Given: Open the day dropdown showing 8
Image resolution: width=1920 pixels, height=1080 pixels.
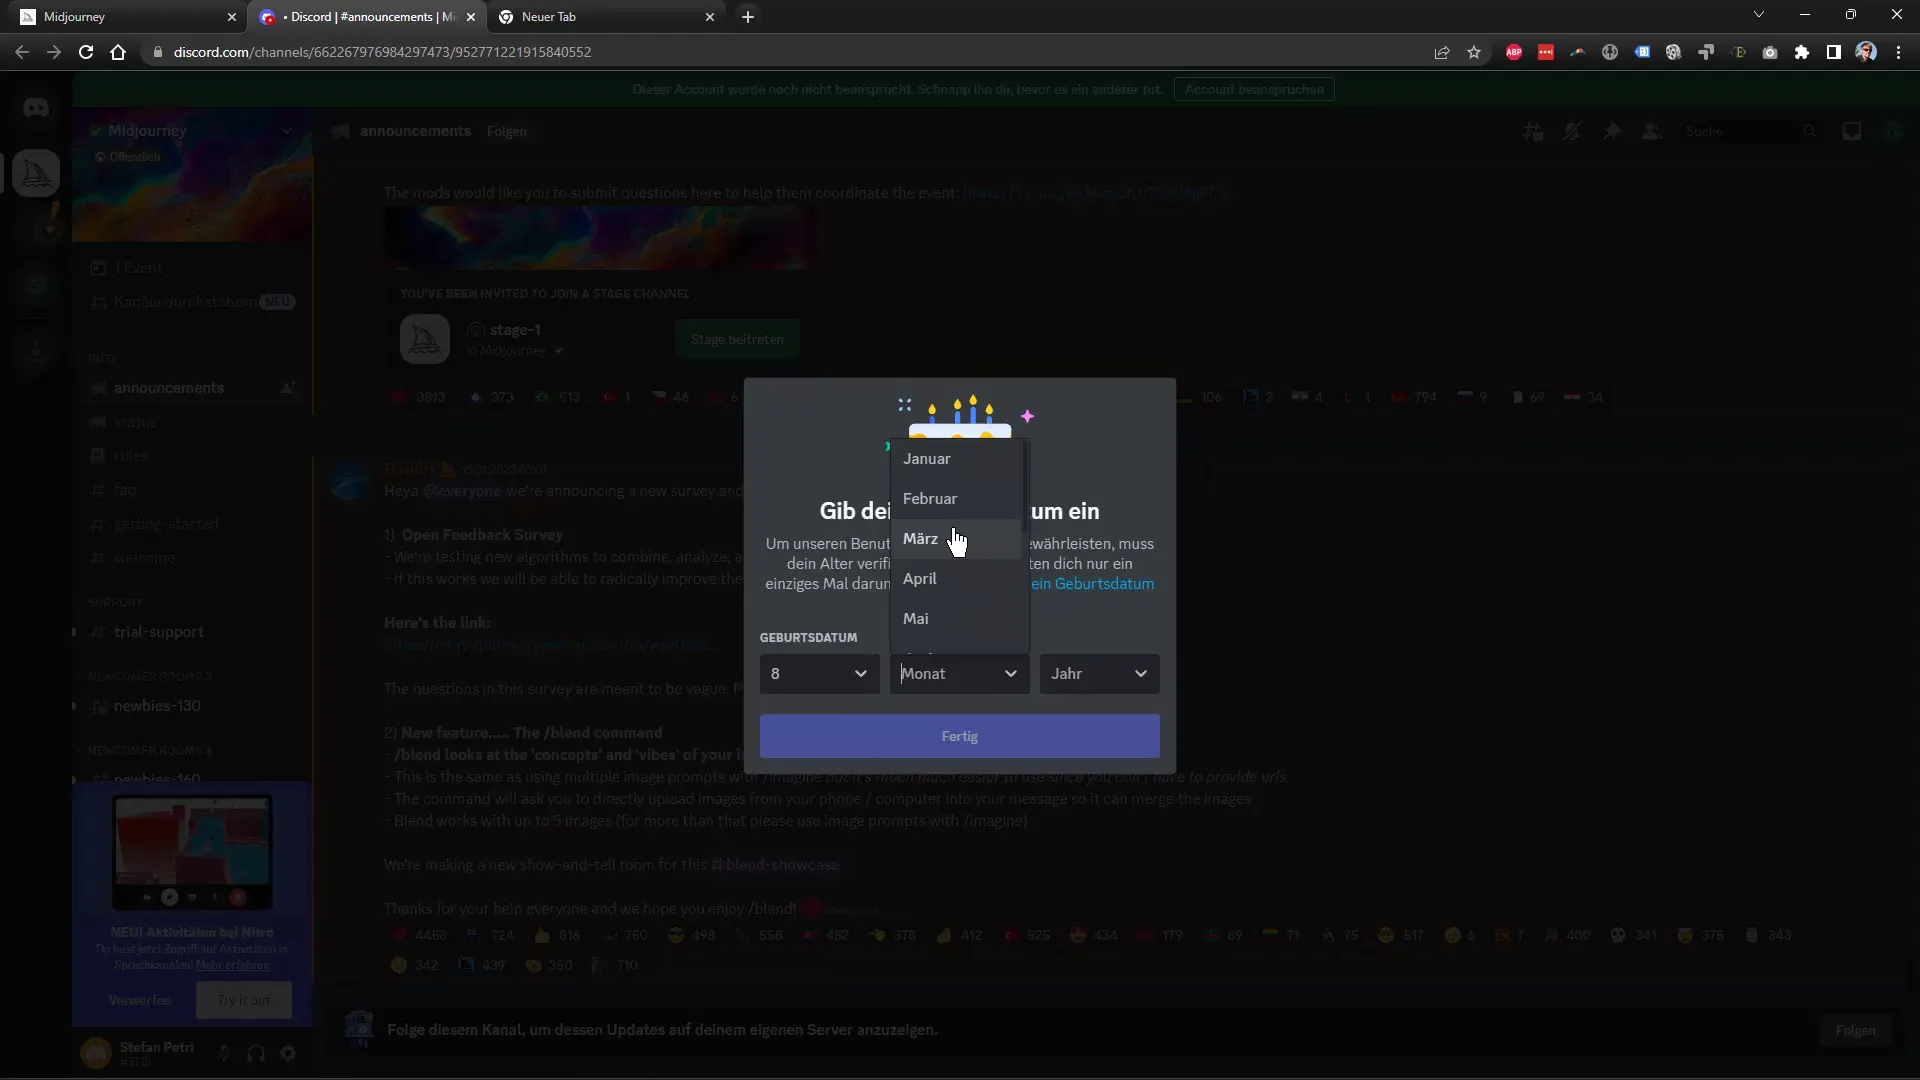Looking at the screenshot, I should 819,674.
